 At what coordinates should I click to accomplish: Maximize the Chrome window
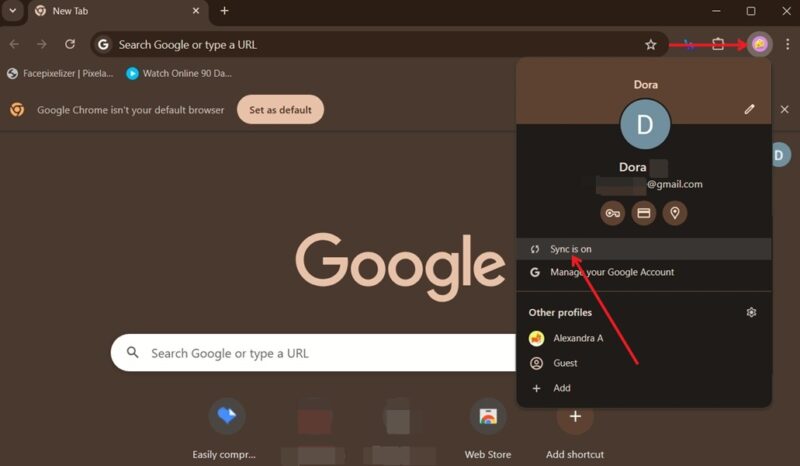[x=751, y=11]
